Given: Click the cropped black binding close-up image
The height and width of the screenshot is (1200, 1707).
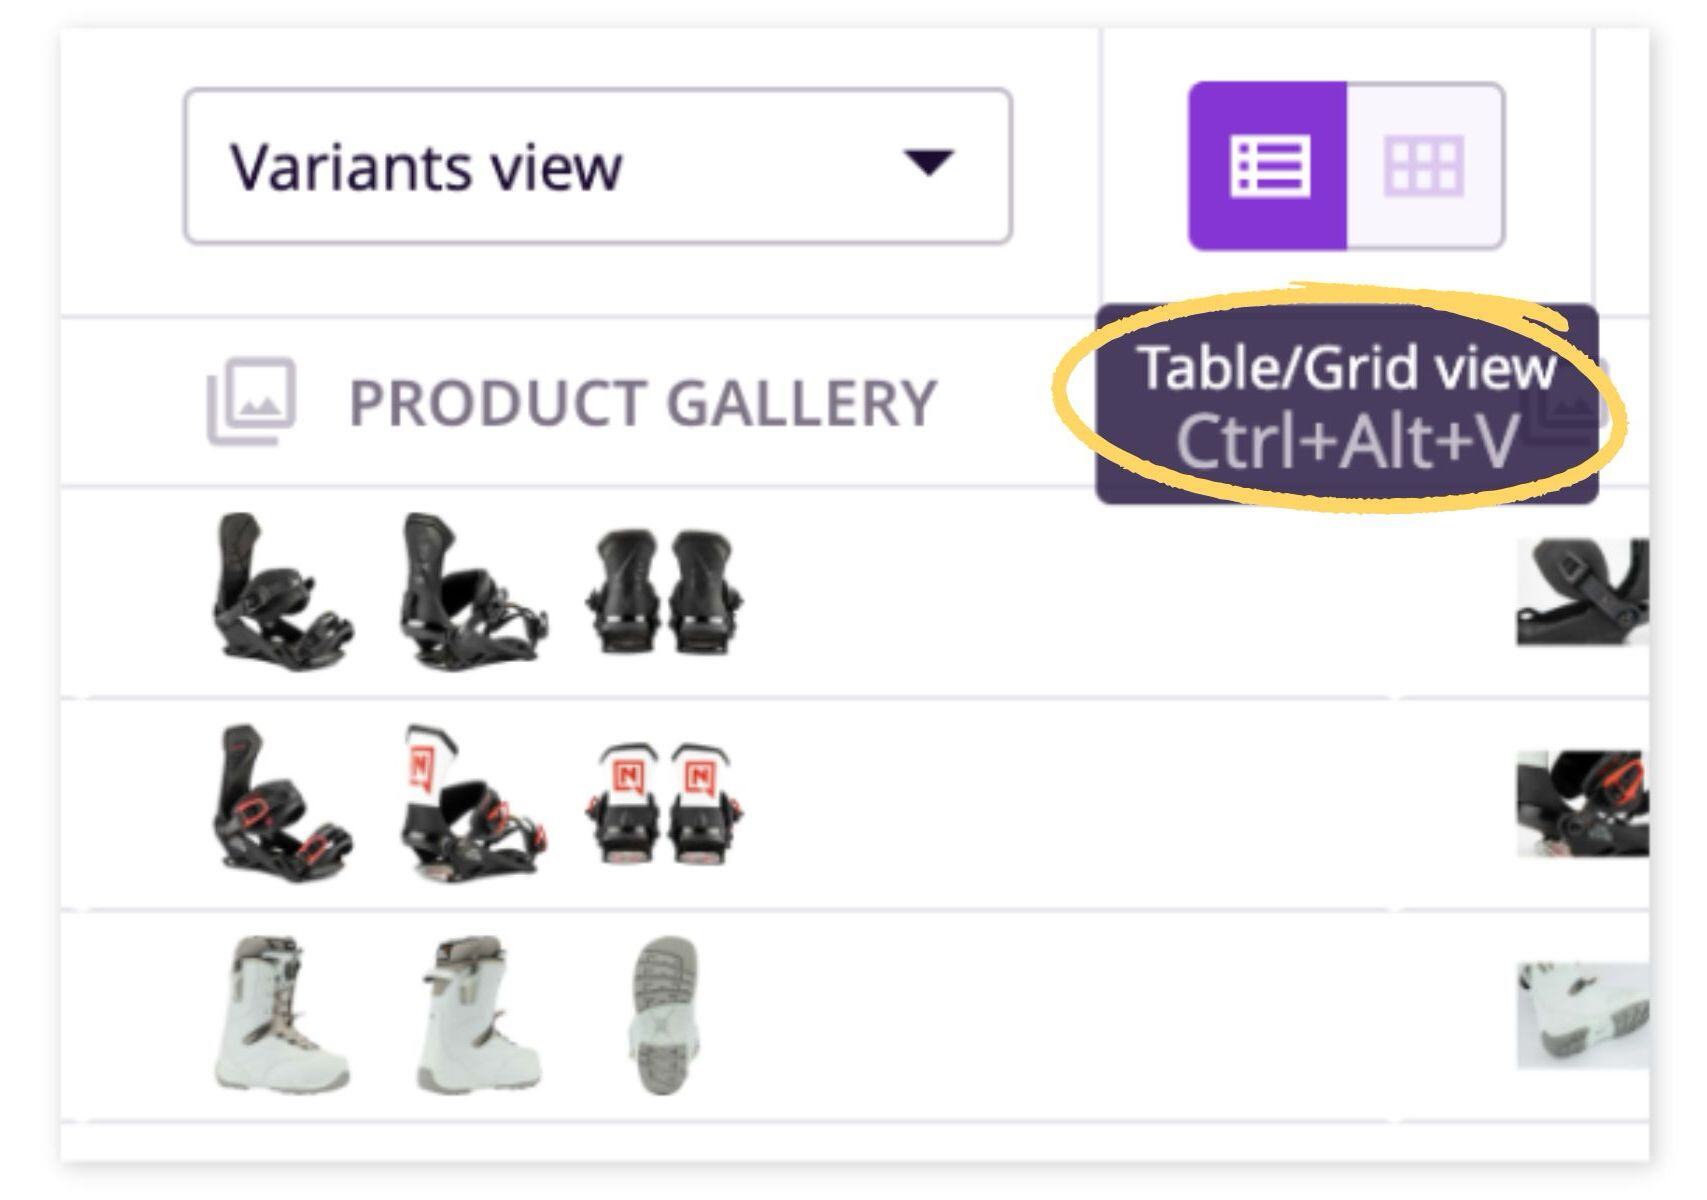Looking at the screenshot, I should 1581,592.
